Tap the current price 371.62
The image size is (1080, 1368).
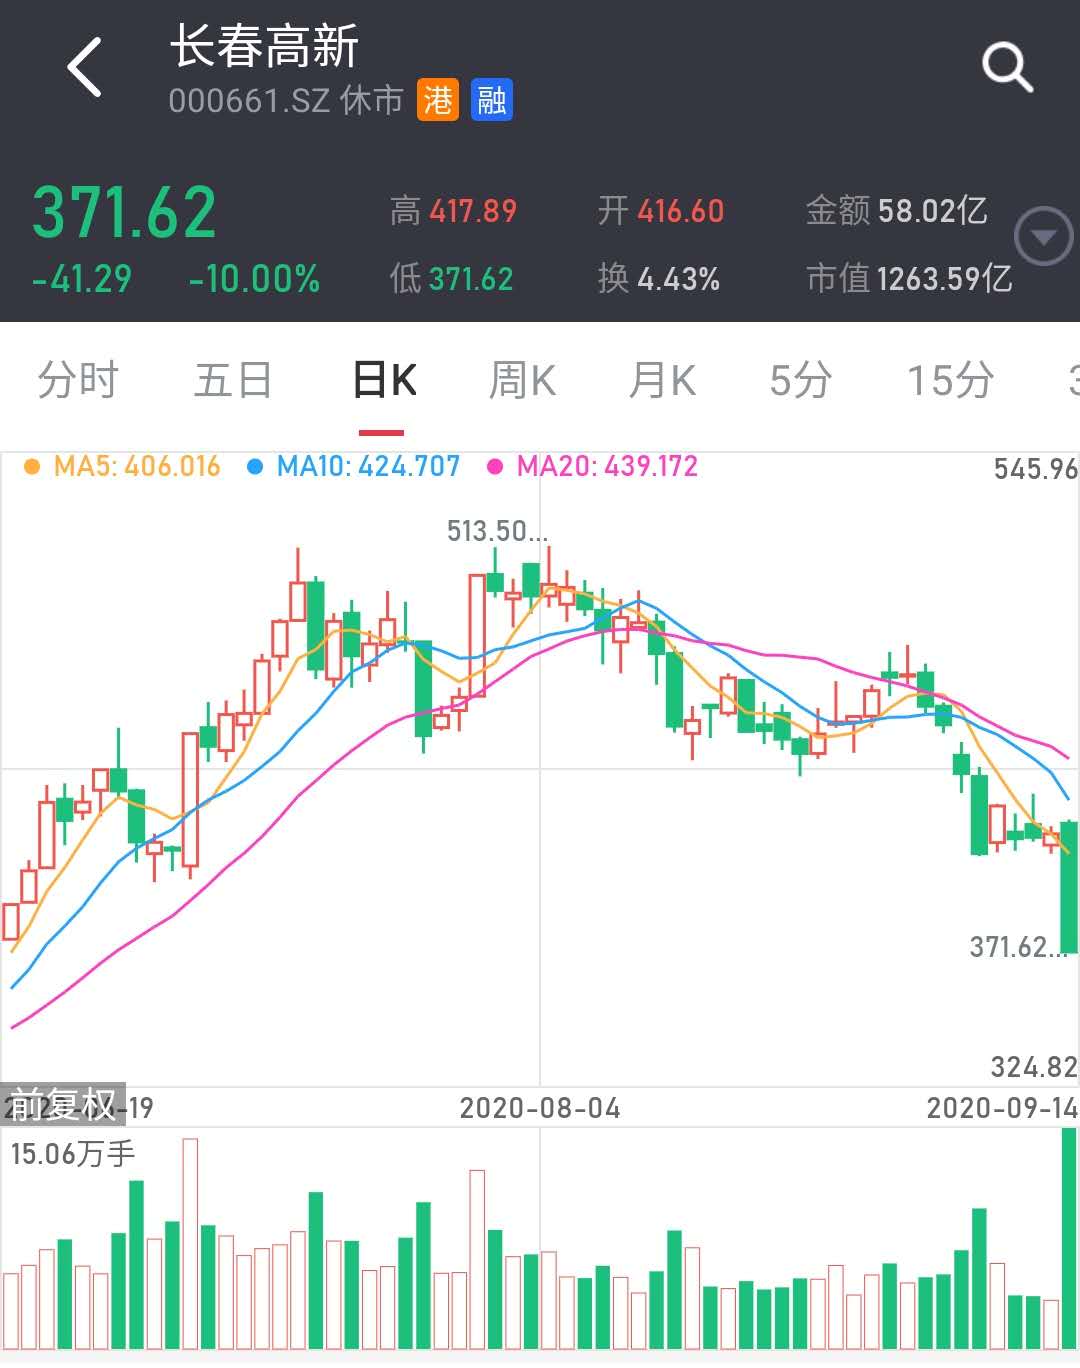click(x=124, y=213)
